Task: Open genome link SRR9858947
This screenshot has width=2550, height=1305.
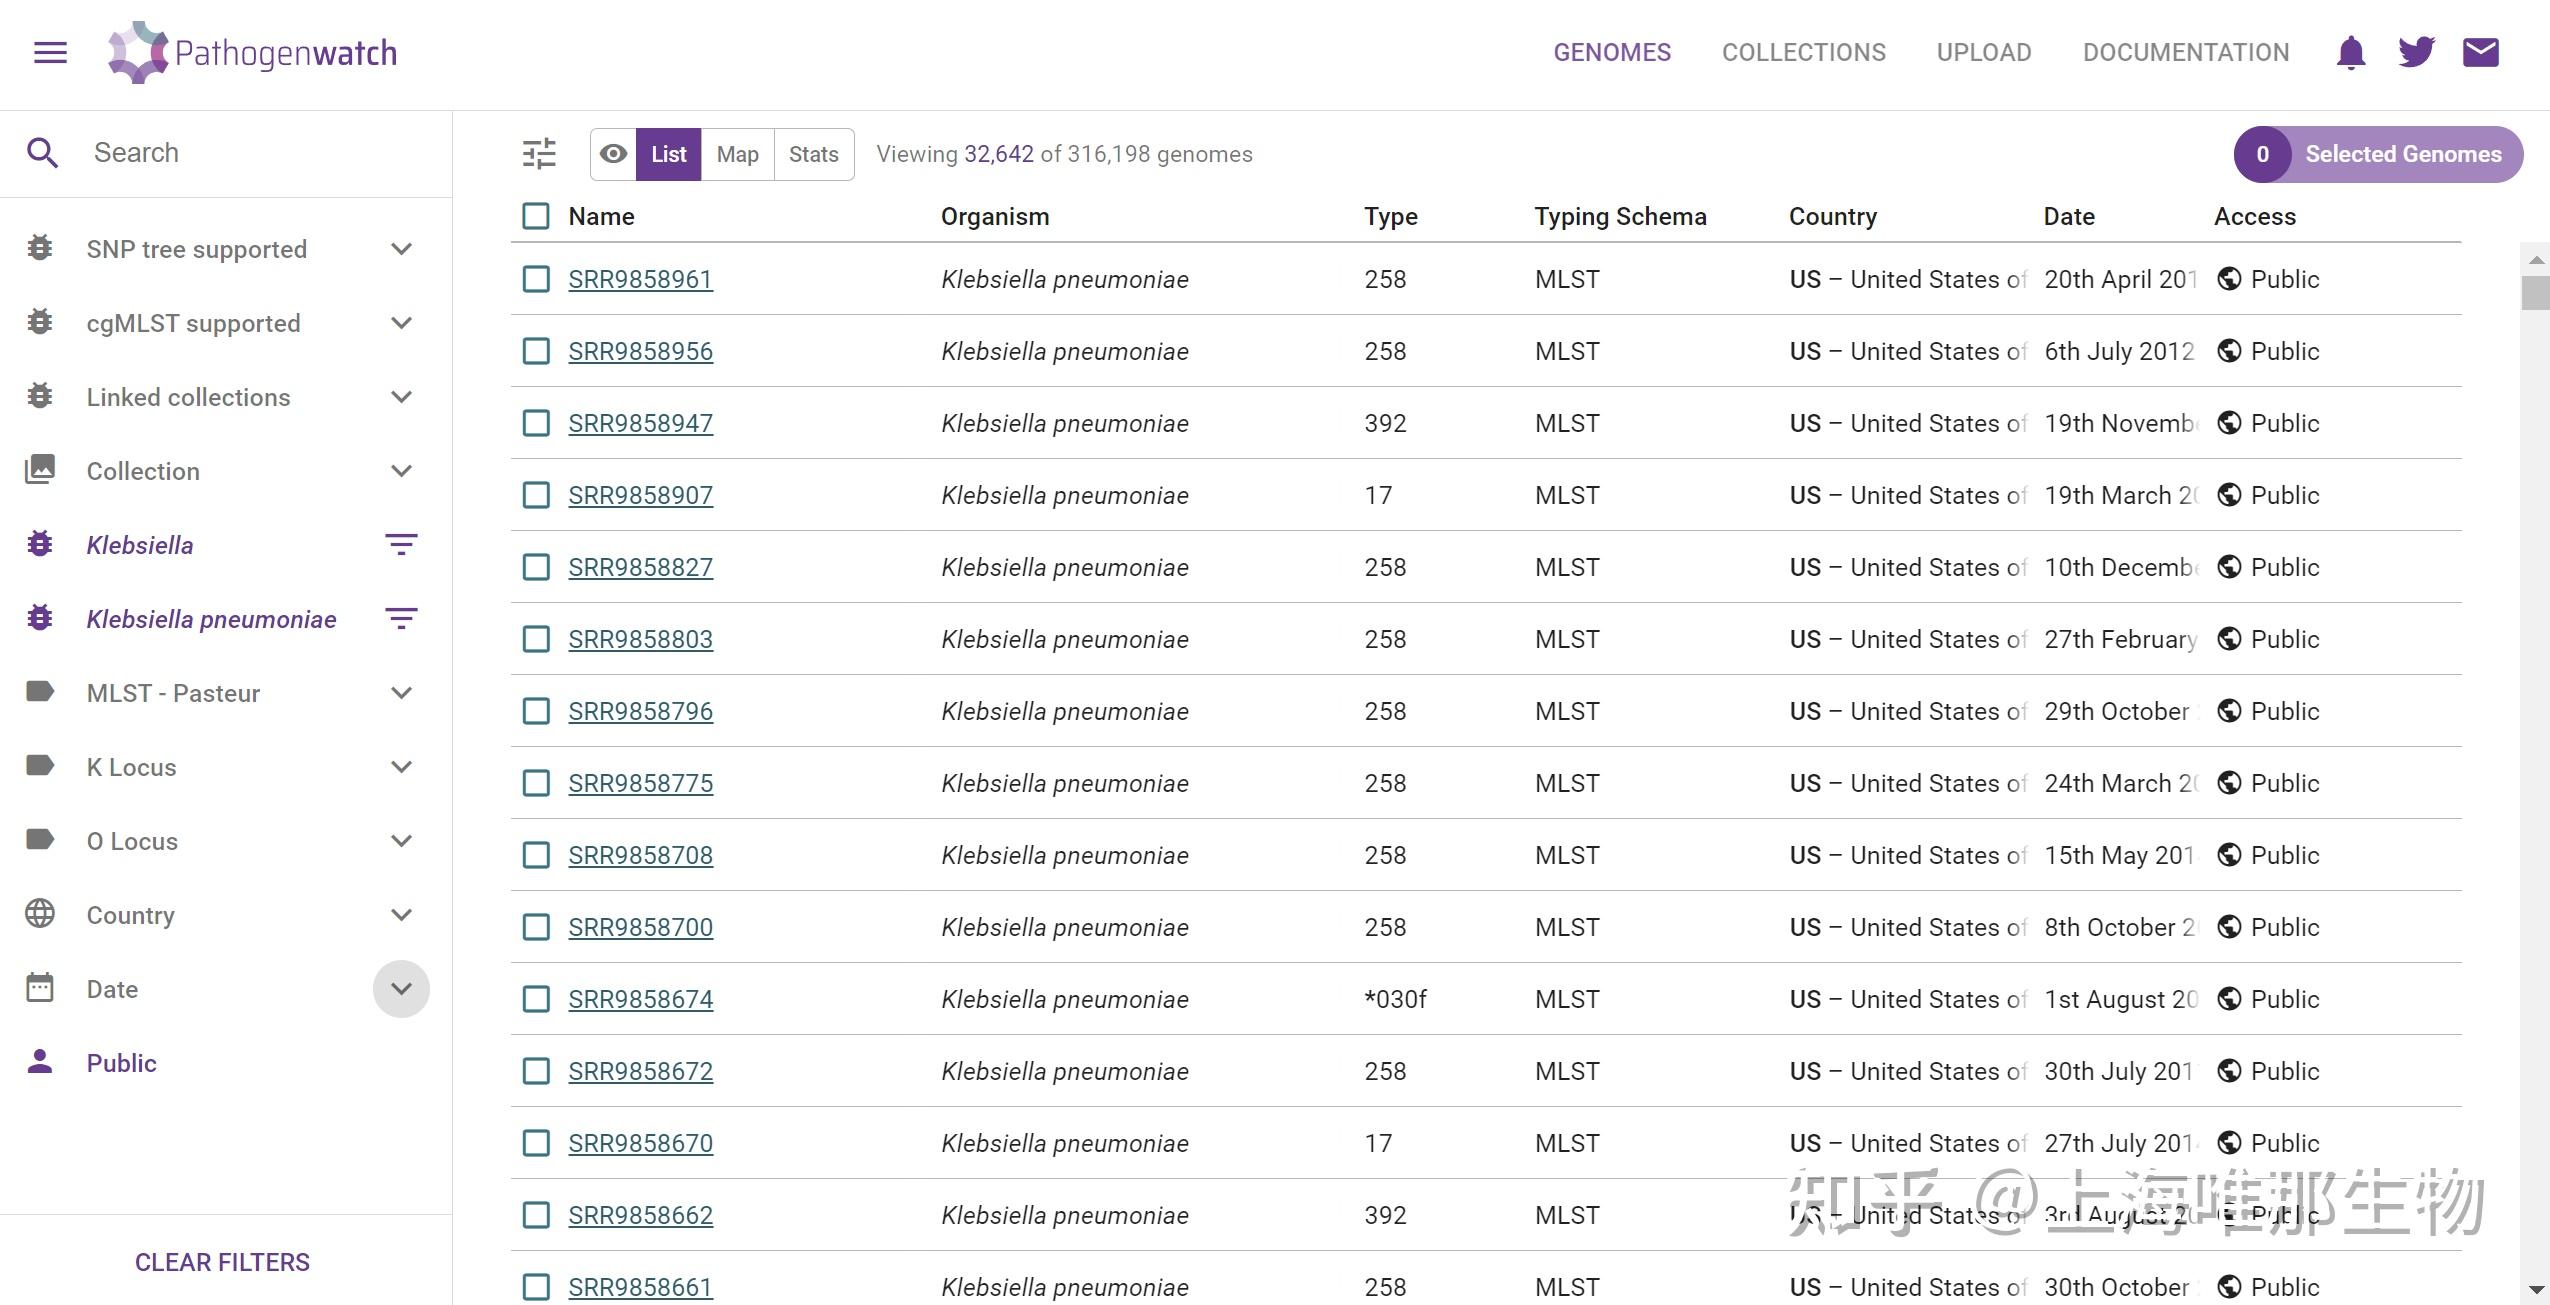Action: pos(640,423)
